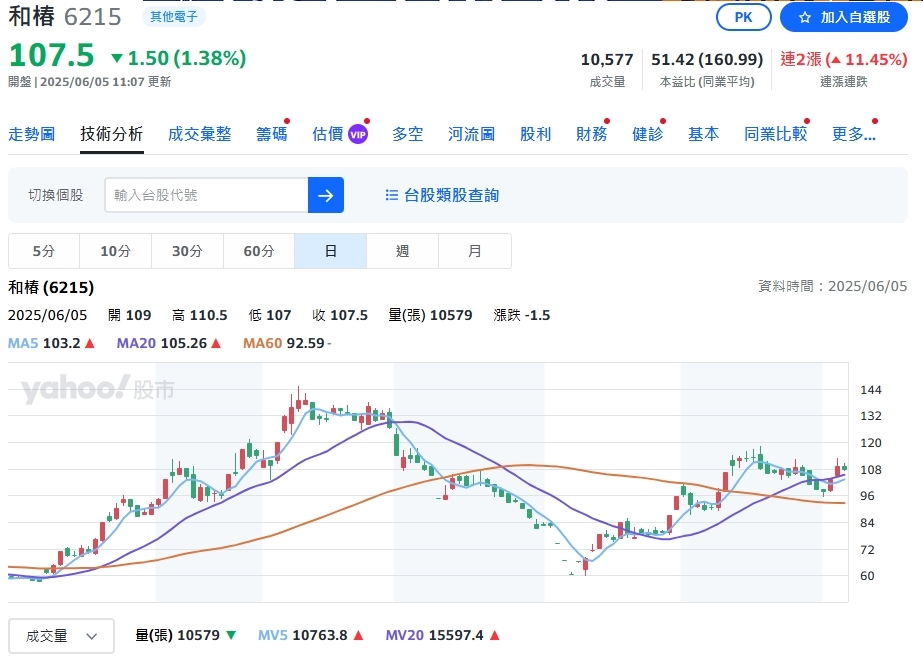Click the VIP badge on the 估價 tab
Image resolution: width=923 pixels, height=657 pixels.
coord(361,132)
